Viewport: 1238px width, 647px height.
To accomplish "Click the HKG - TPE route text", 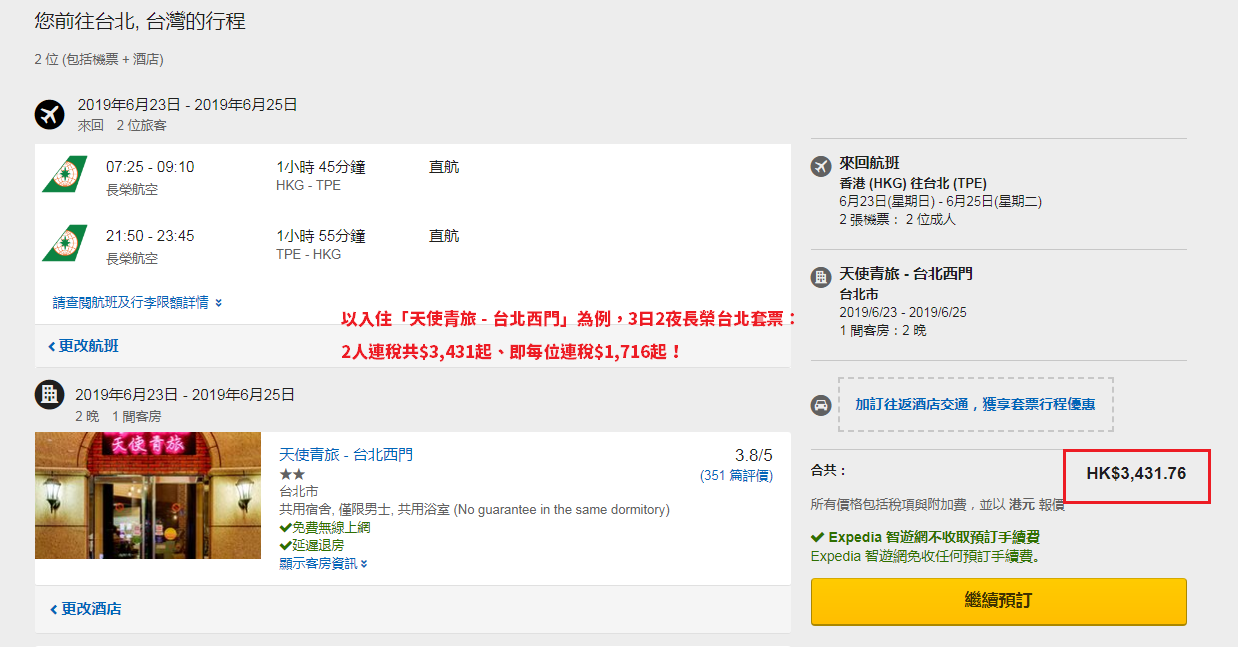I will 308,186.
